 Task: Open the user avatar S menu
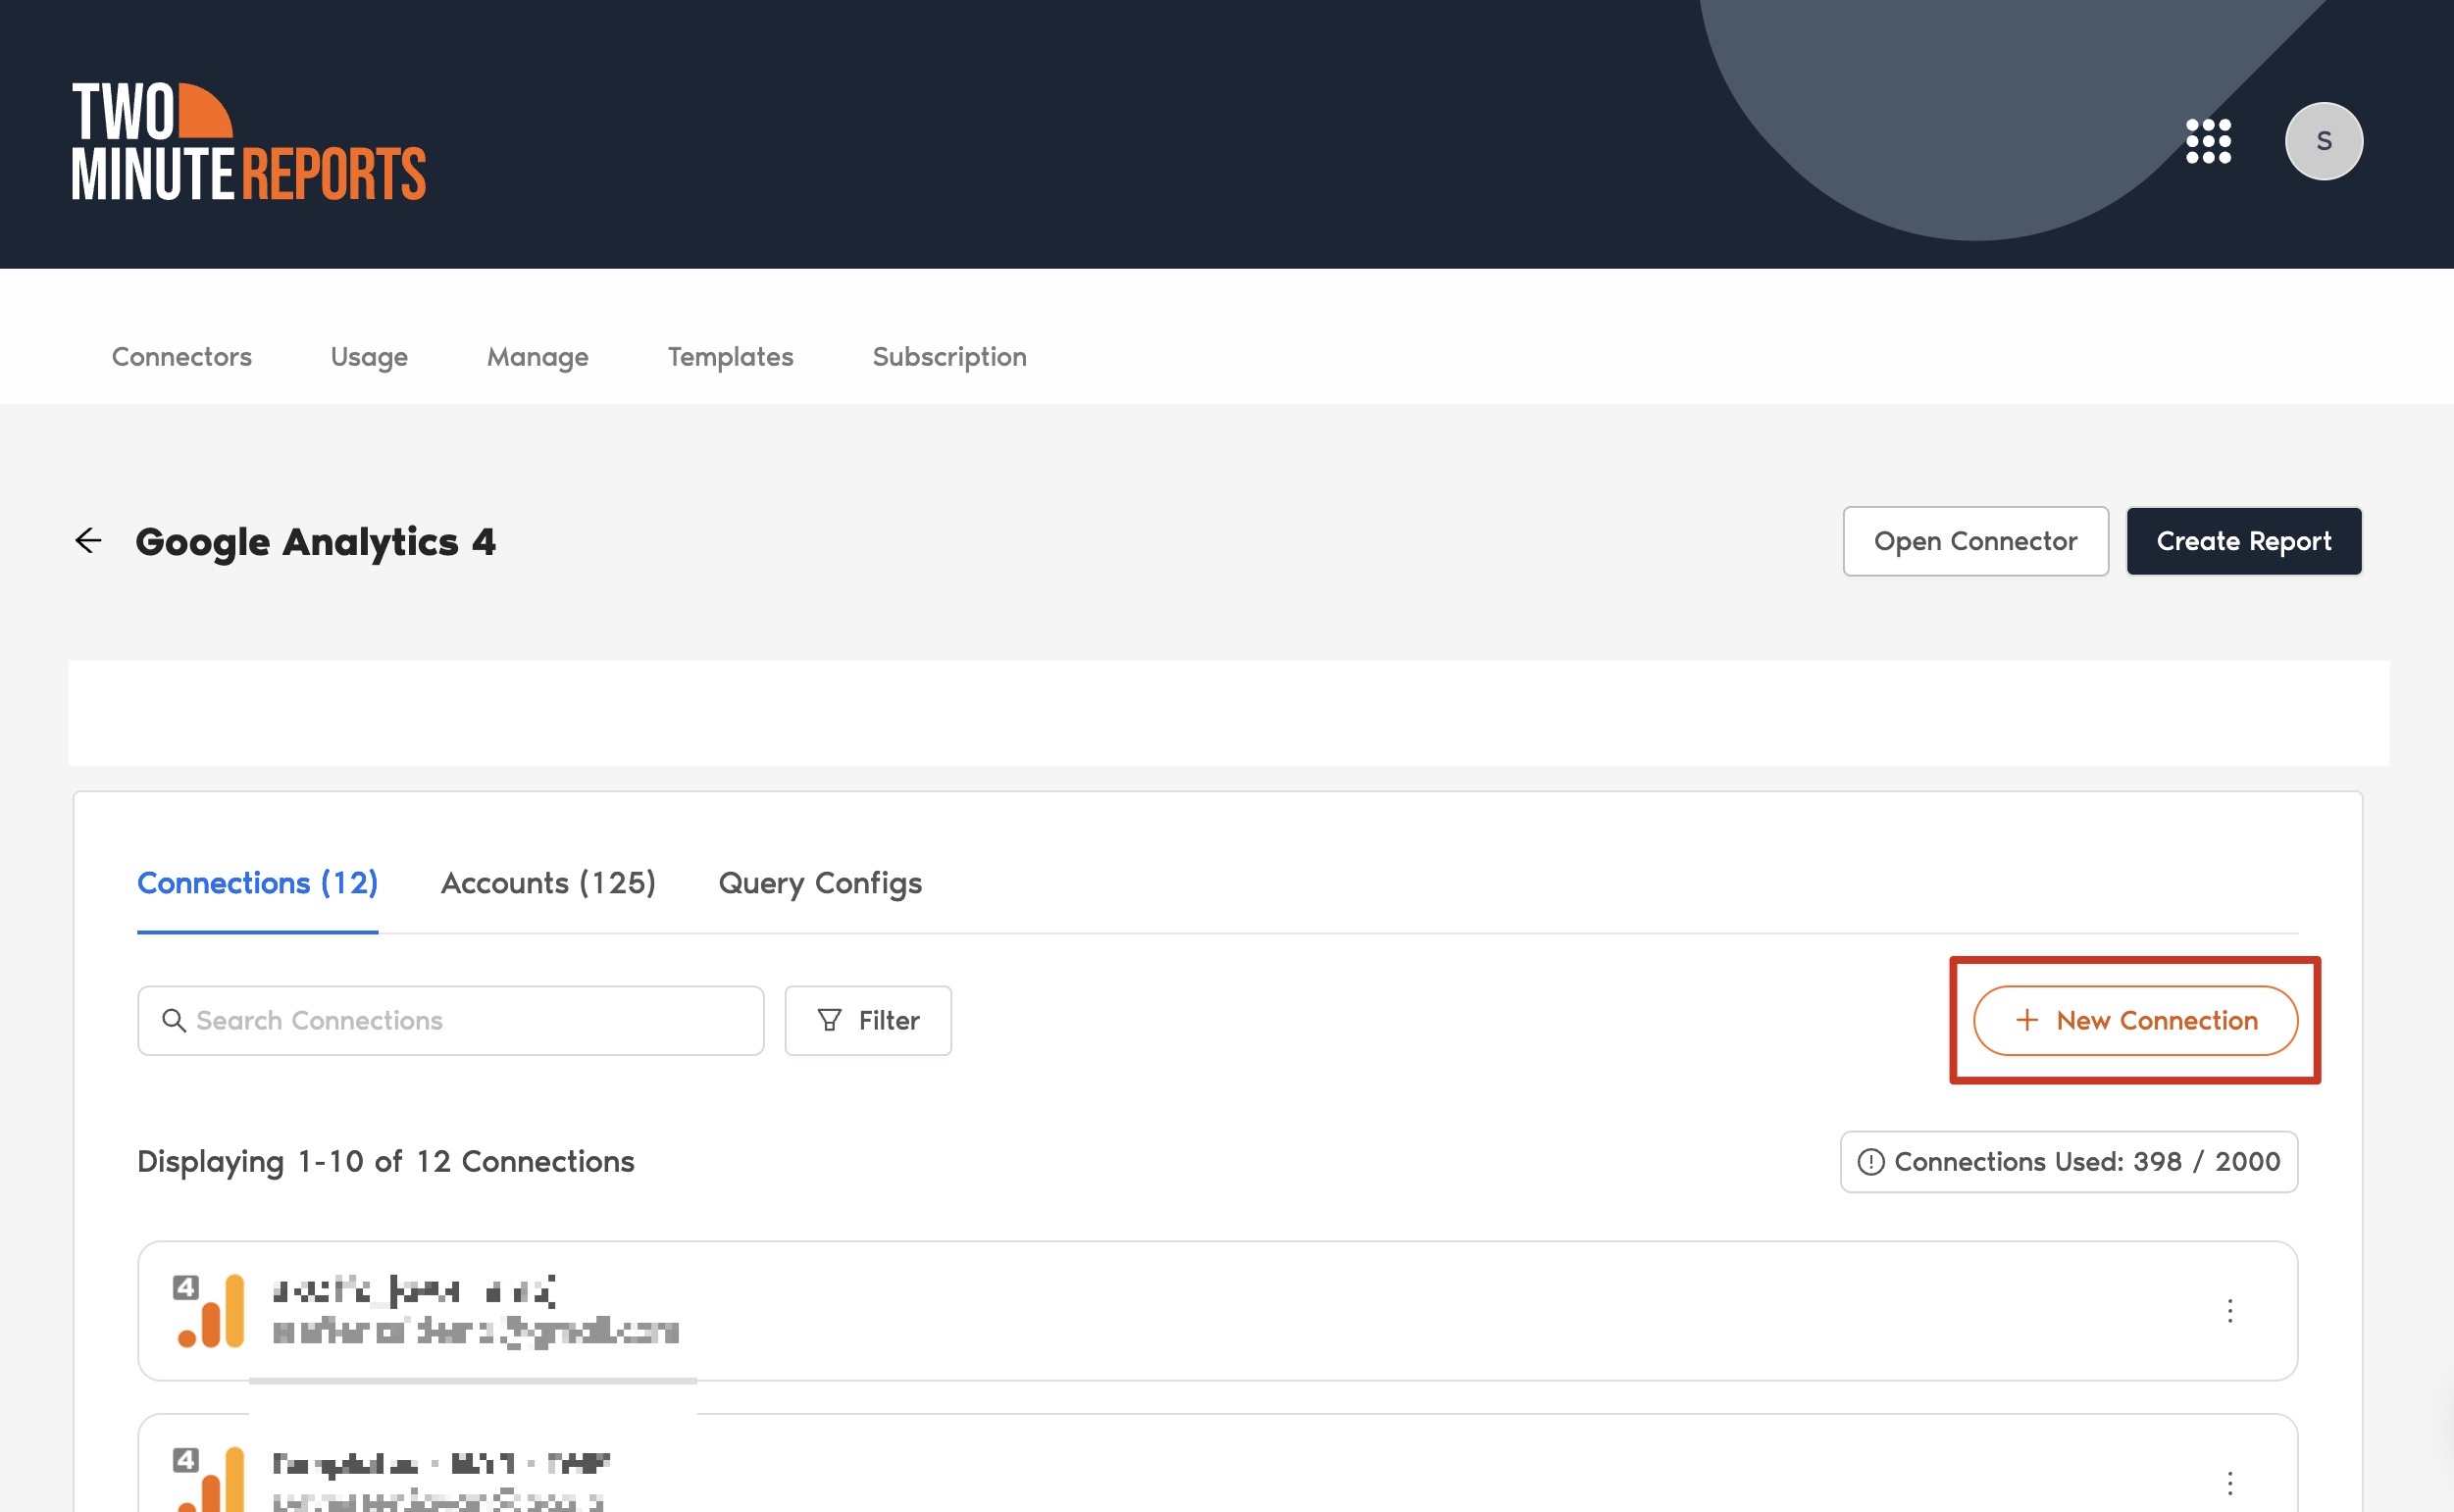[2322, 141]
